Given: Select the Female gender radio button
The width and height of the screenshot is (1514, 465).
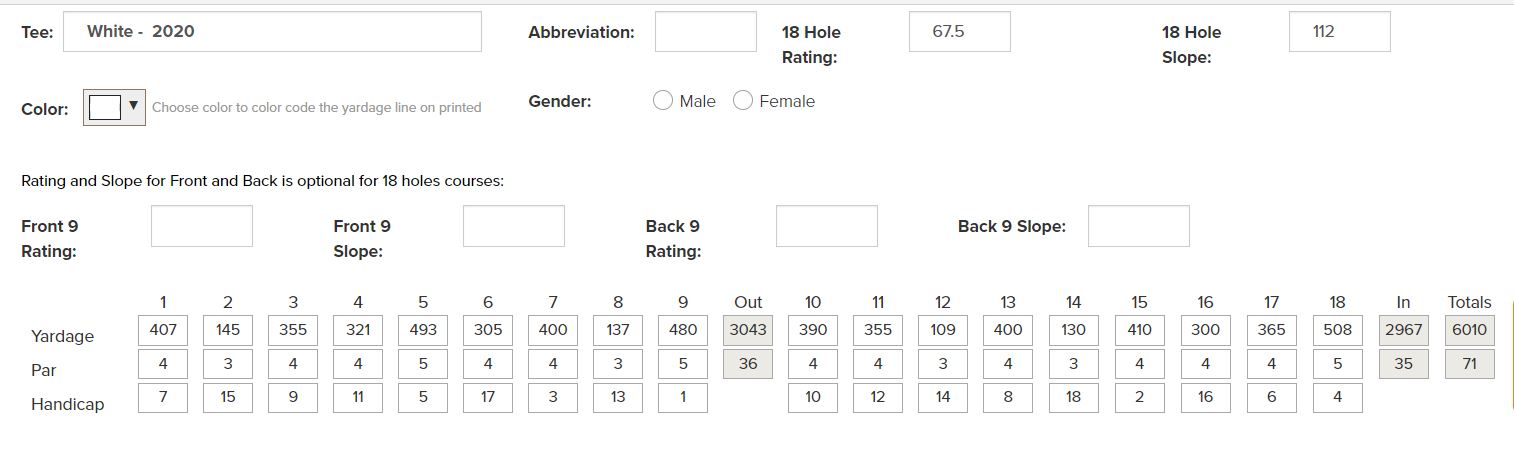Looking at the screenshot, I should (x=743, y=101).
